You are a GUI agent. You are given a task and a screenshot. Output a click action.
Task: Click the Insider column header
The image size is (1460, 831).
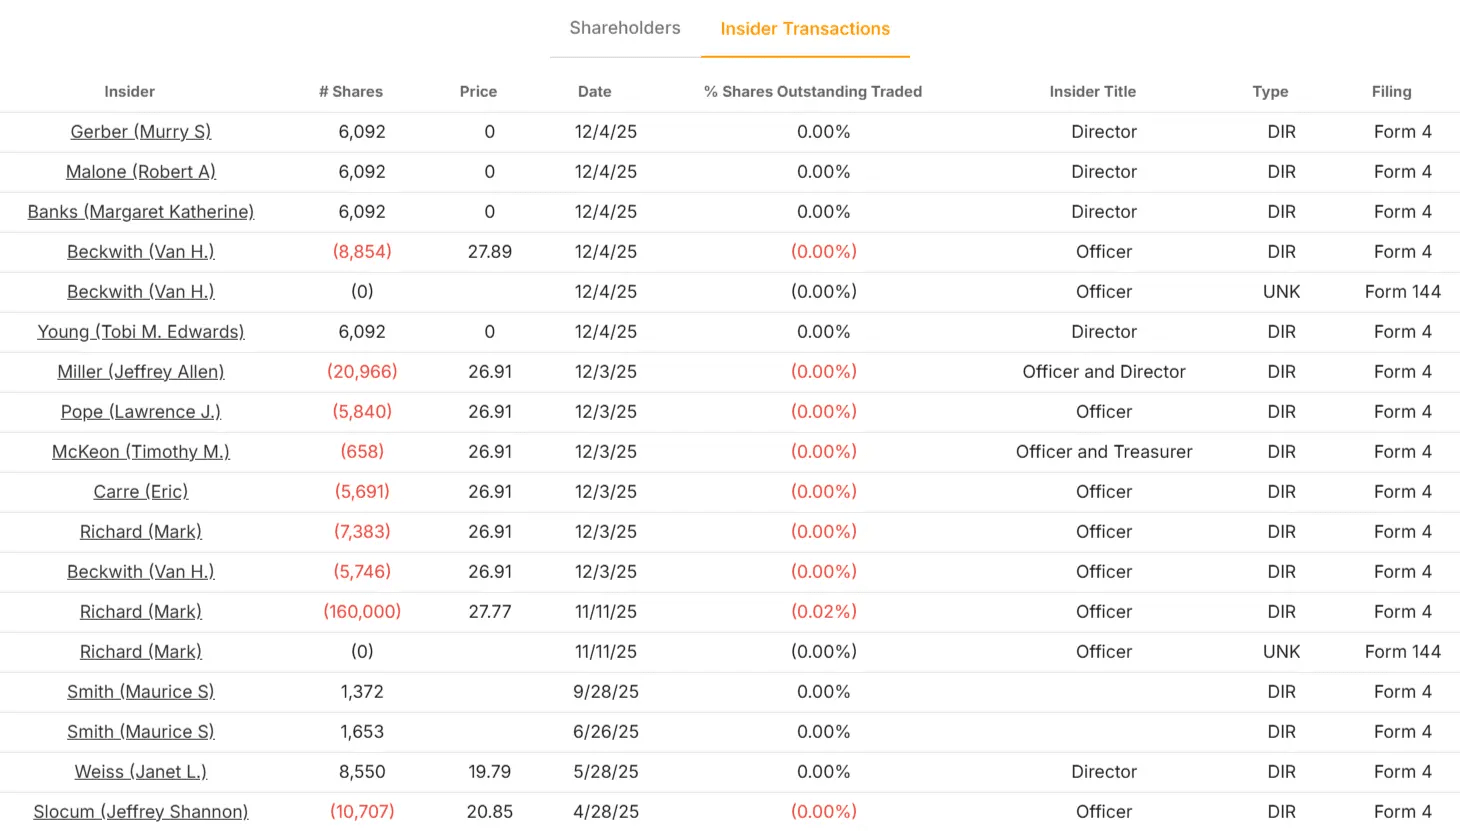129,92
